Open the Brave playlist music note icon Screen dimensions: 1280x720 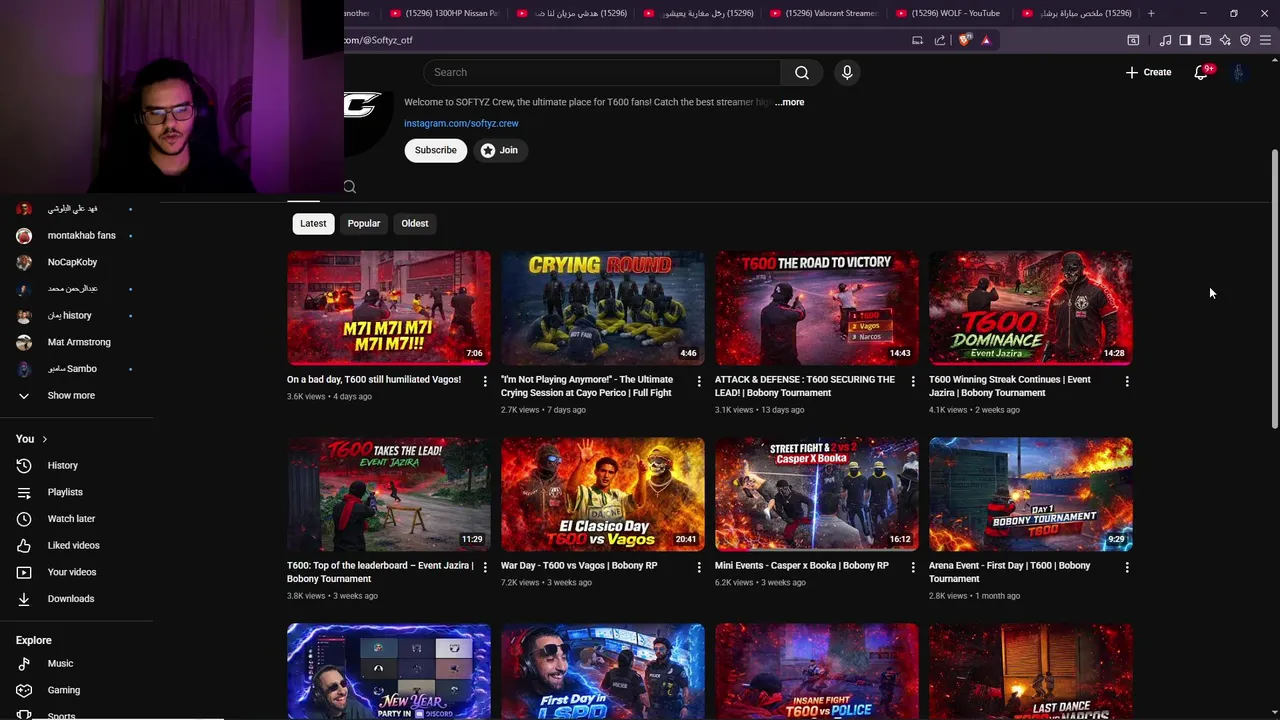click(x=1165, y=40)
